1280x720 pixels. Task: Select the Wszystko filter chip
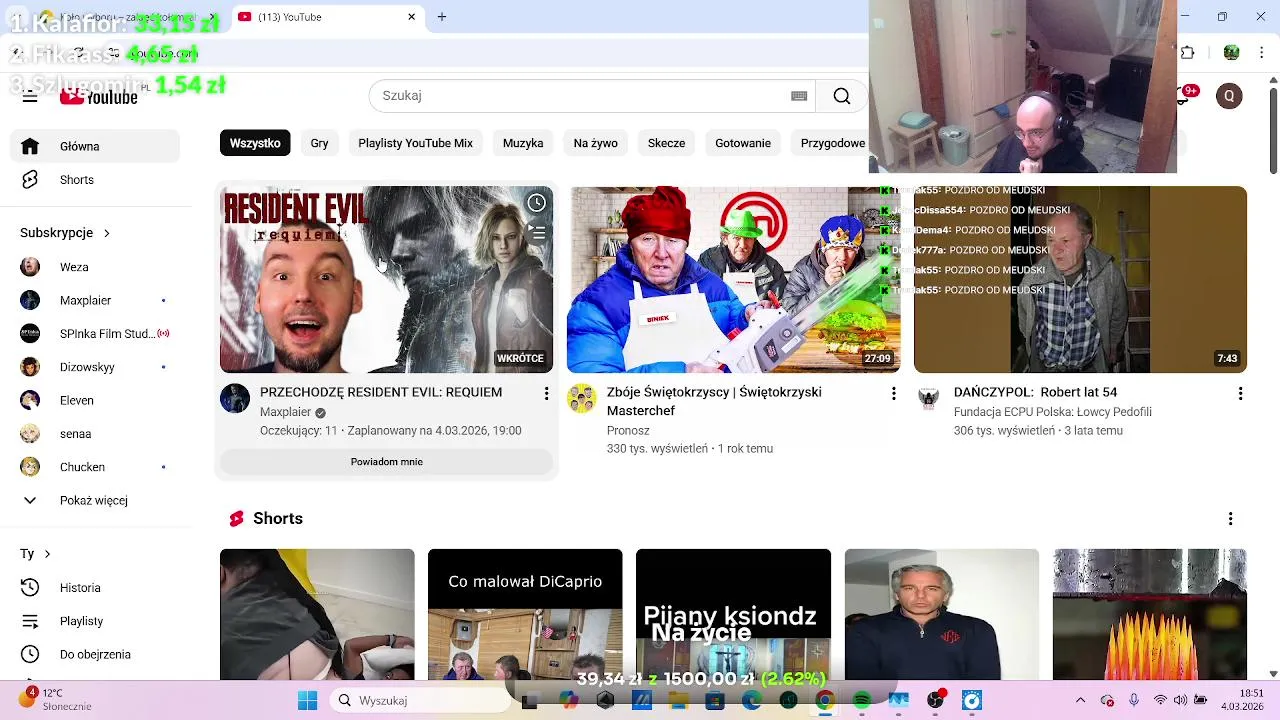[255, 143]
